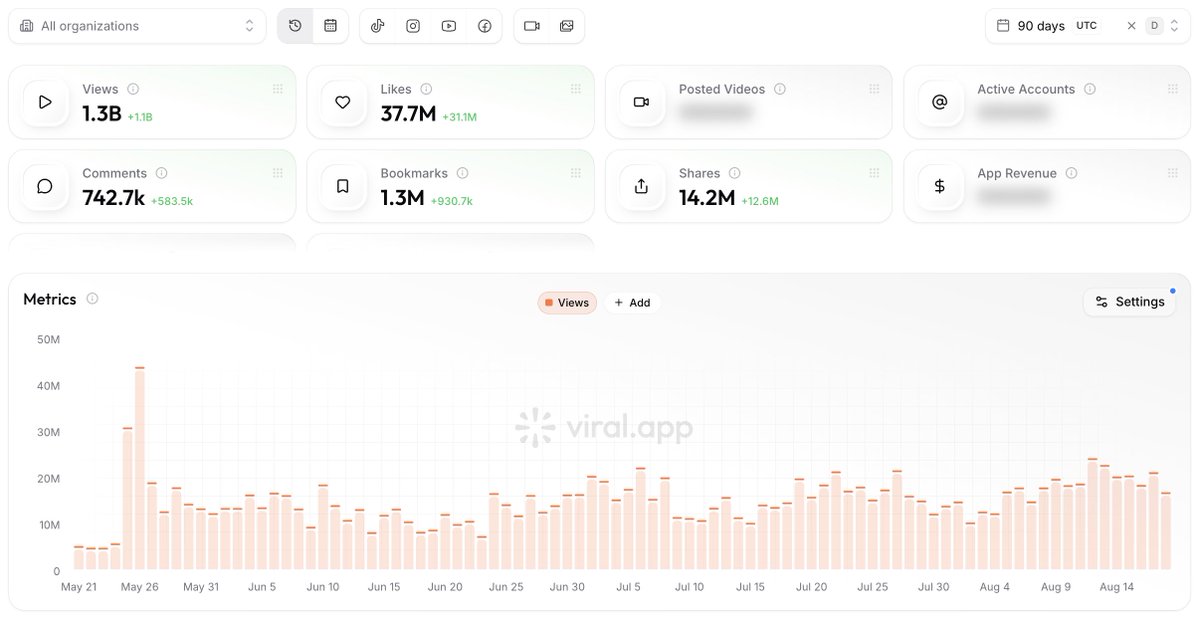Filter by TikTok platform icon

(x=377, y=26)
